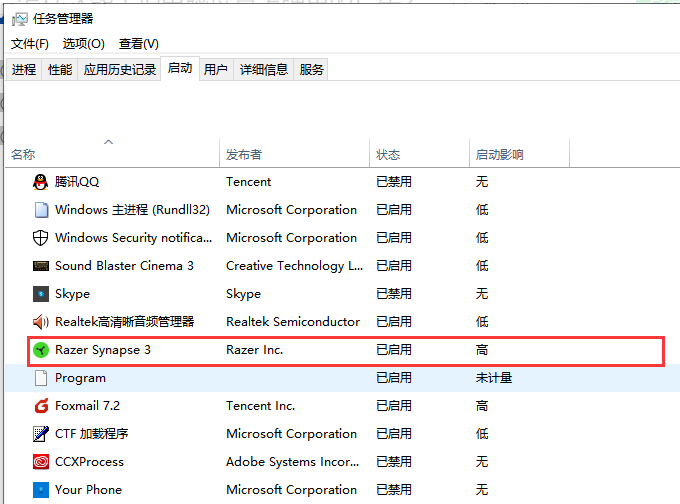Screen dimensions: 680x504
Task: Switch to the 性能 tab
Action: (60, 70)
